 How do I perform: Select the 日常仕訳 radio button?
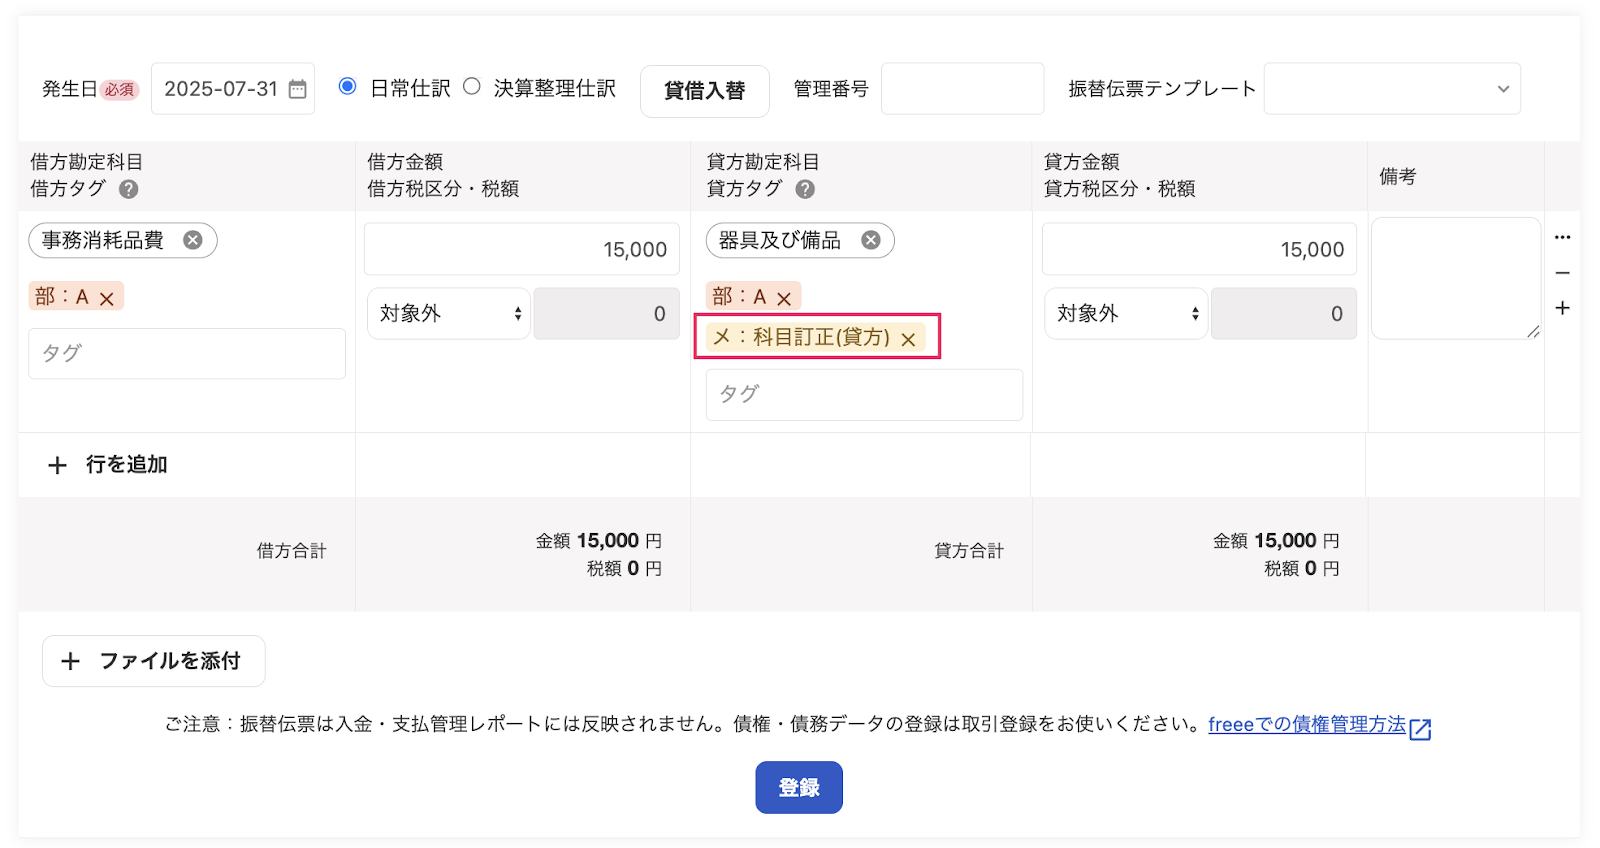click(x=347, y=86)
